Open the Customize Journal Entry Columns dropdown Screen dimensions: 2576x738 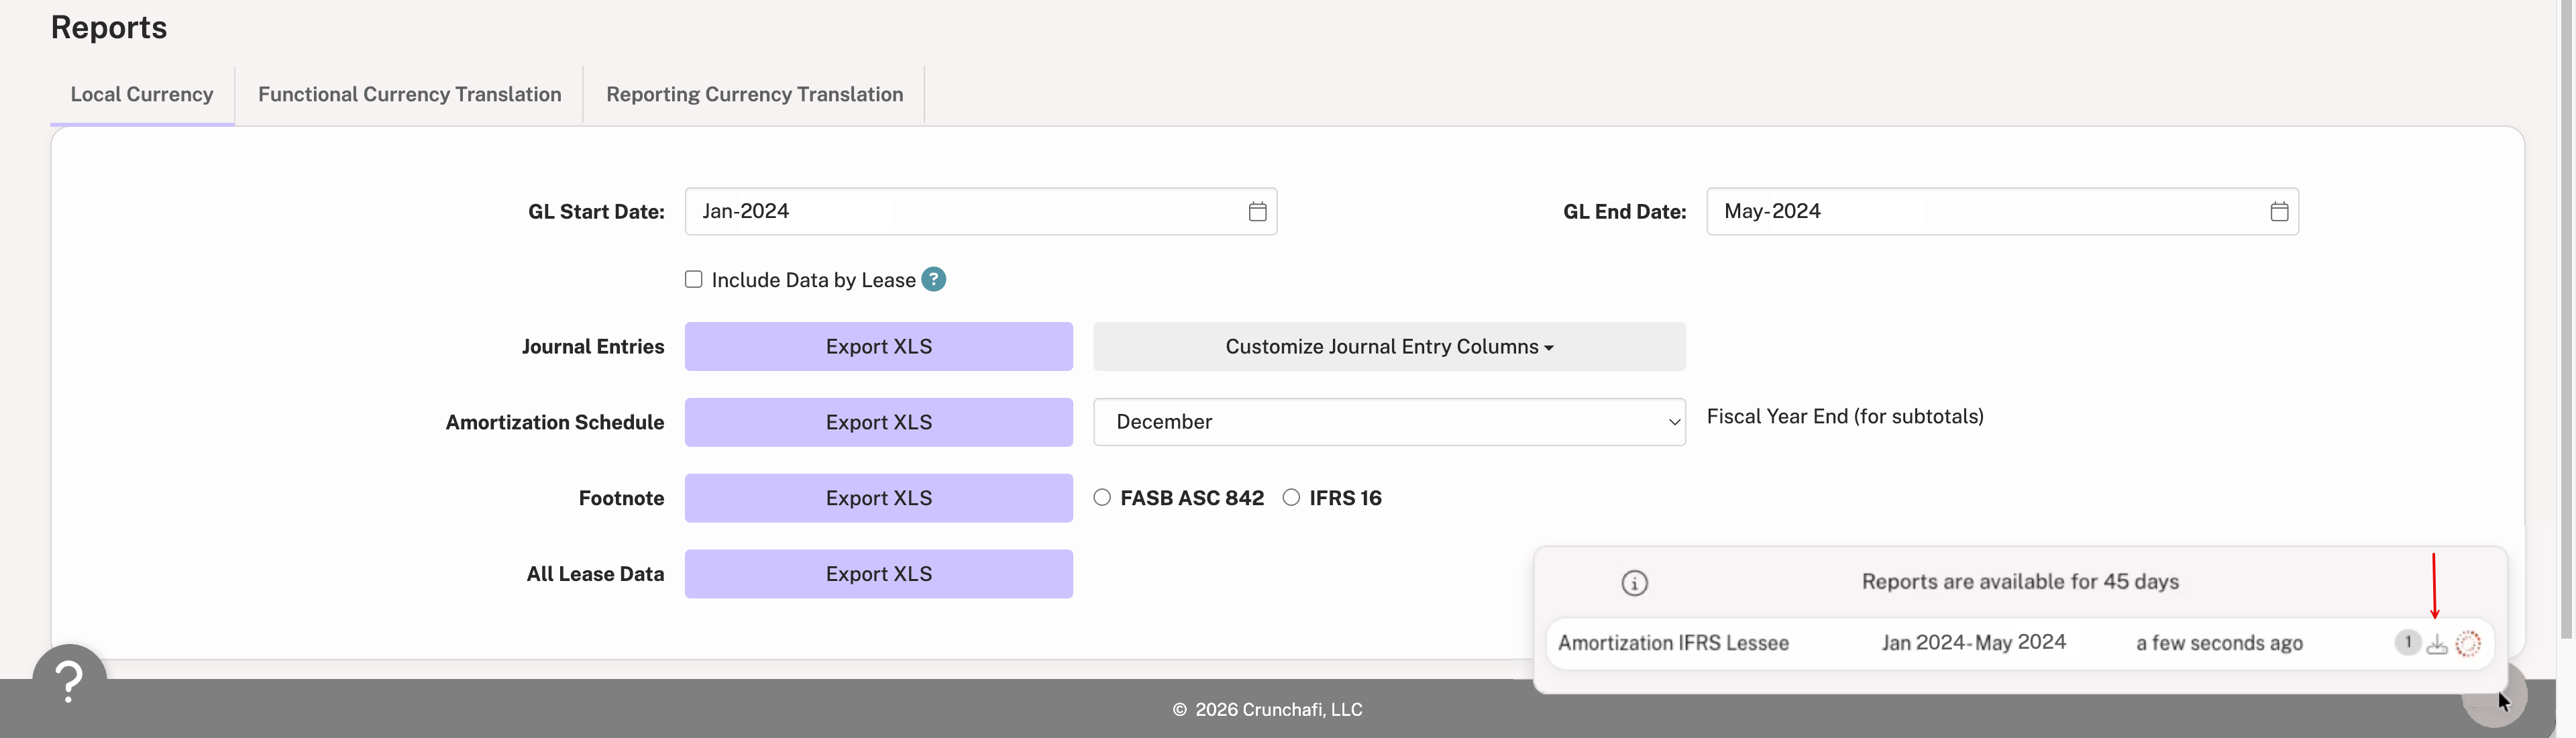[x=1389, y=346]
